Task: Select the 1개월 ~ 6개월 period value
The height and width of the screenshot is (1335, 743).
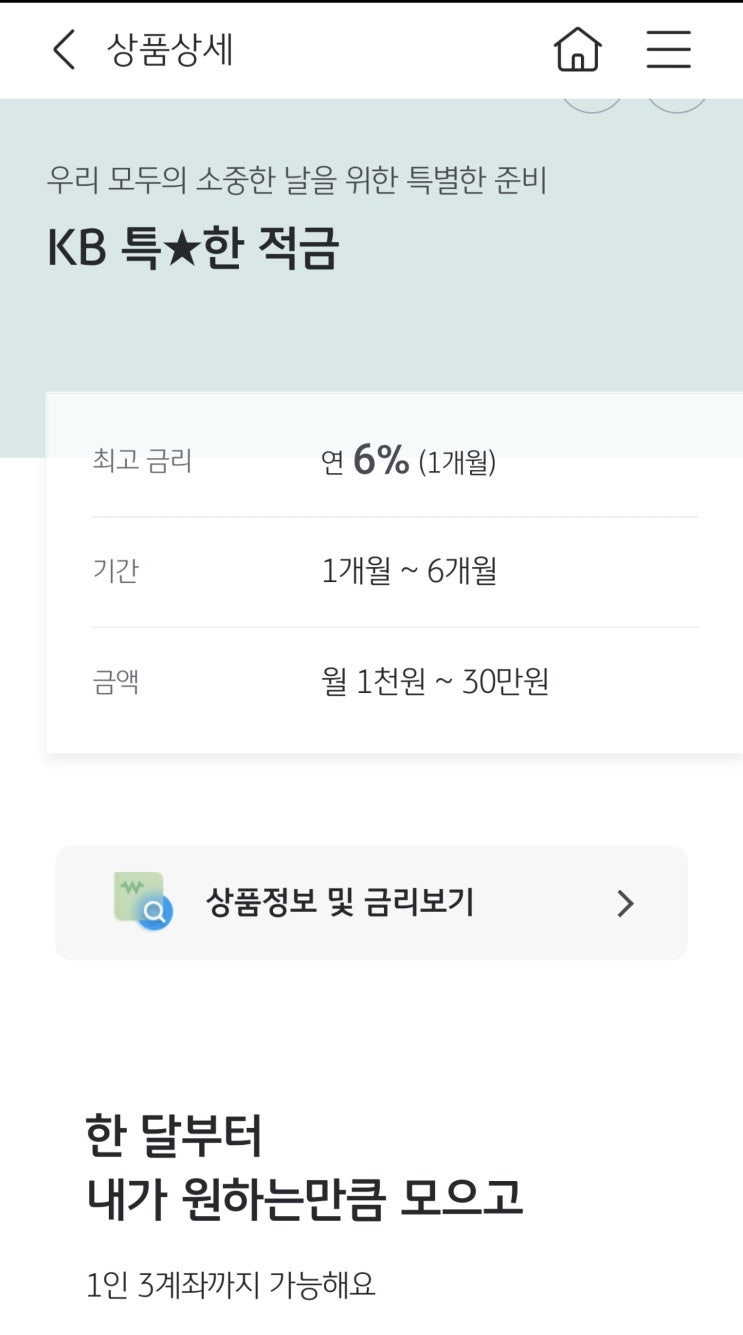Action: point(409,571)
